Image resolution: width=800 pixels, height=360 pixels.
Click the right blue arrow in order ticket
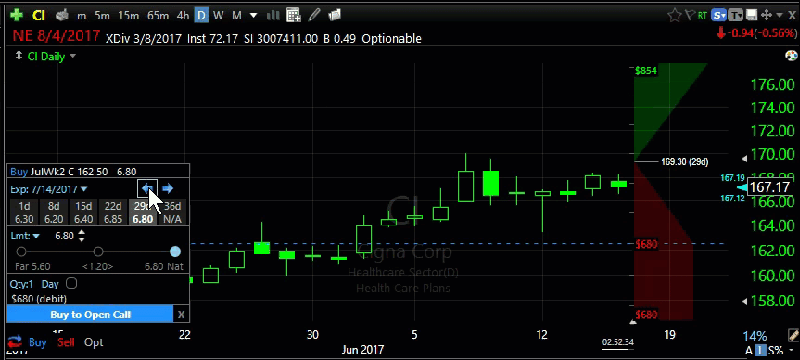coord(168,189)
